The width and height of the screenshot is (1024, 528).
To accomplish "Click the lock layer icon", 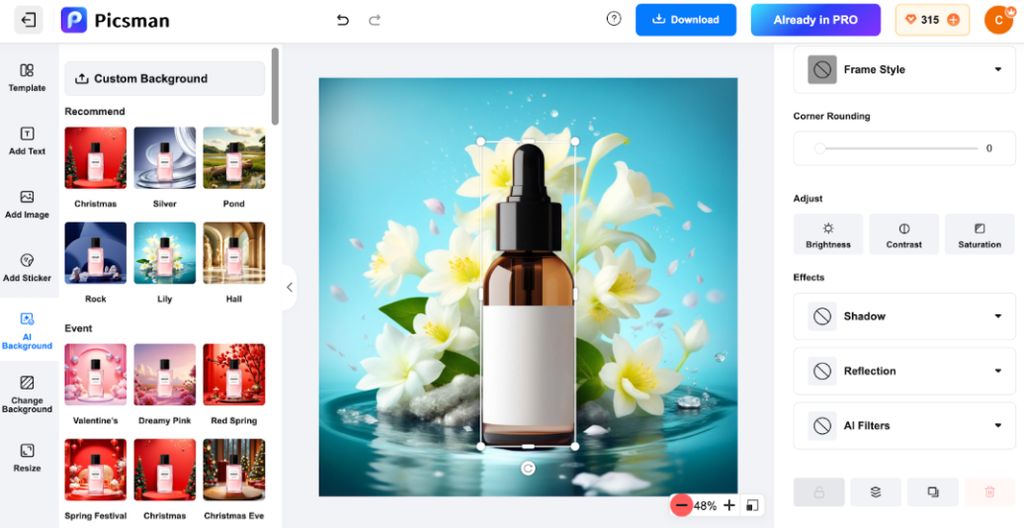I will [819, 492].
